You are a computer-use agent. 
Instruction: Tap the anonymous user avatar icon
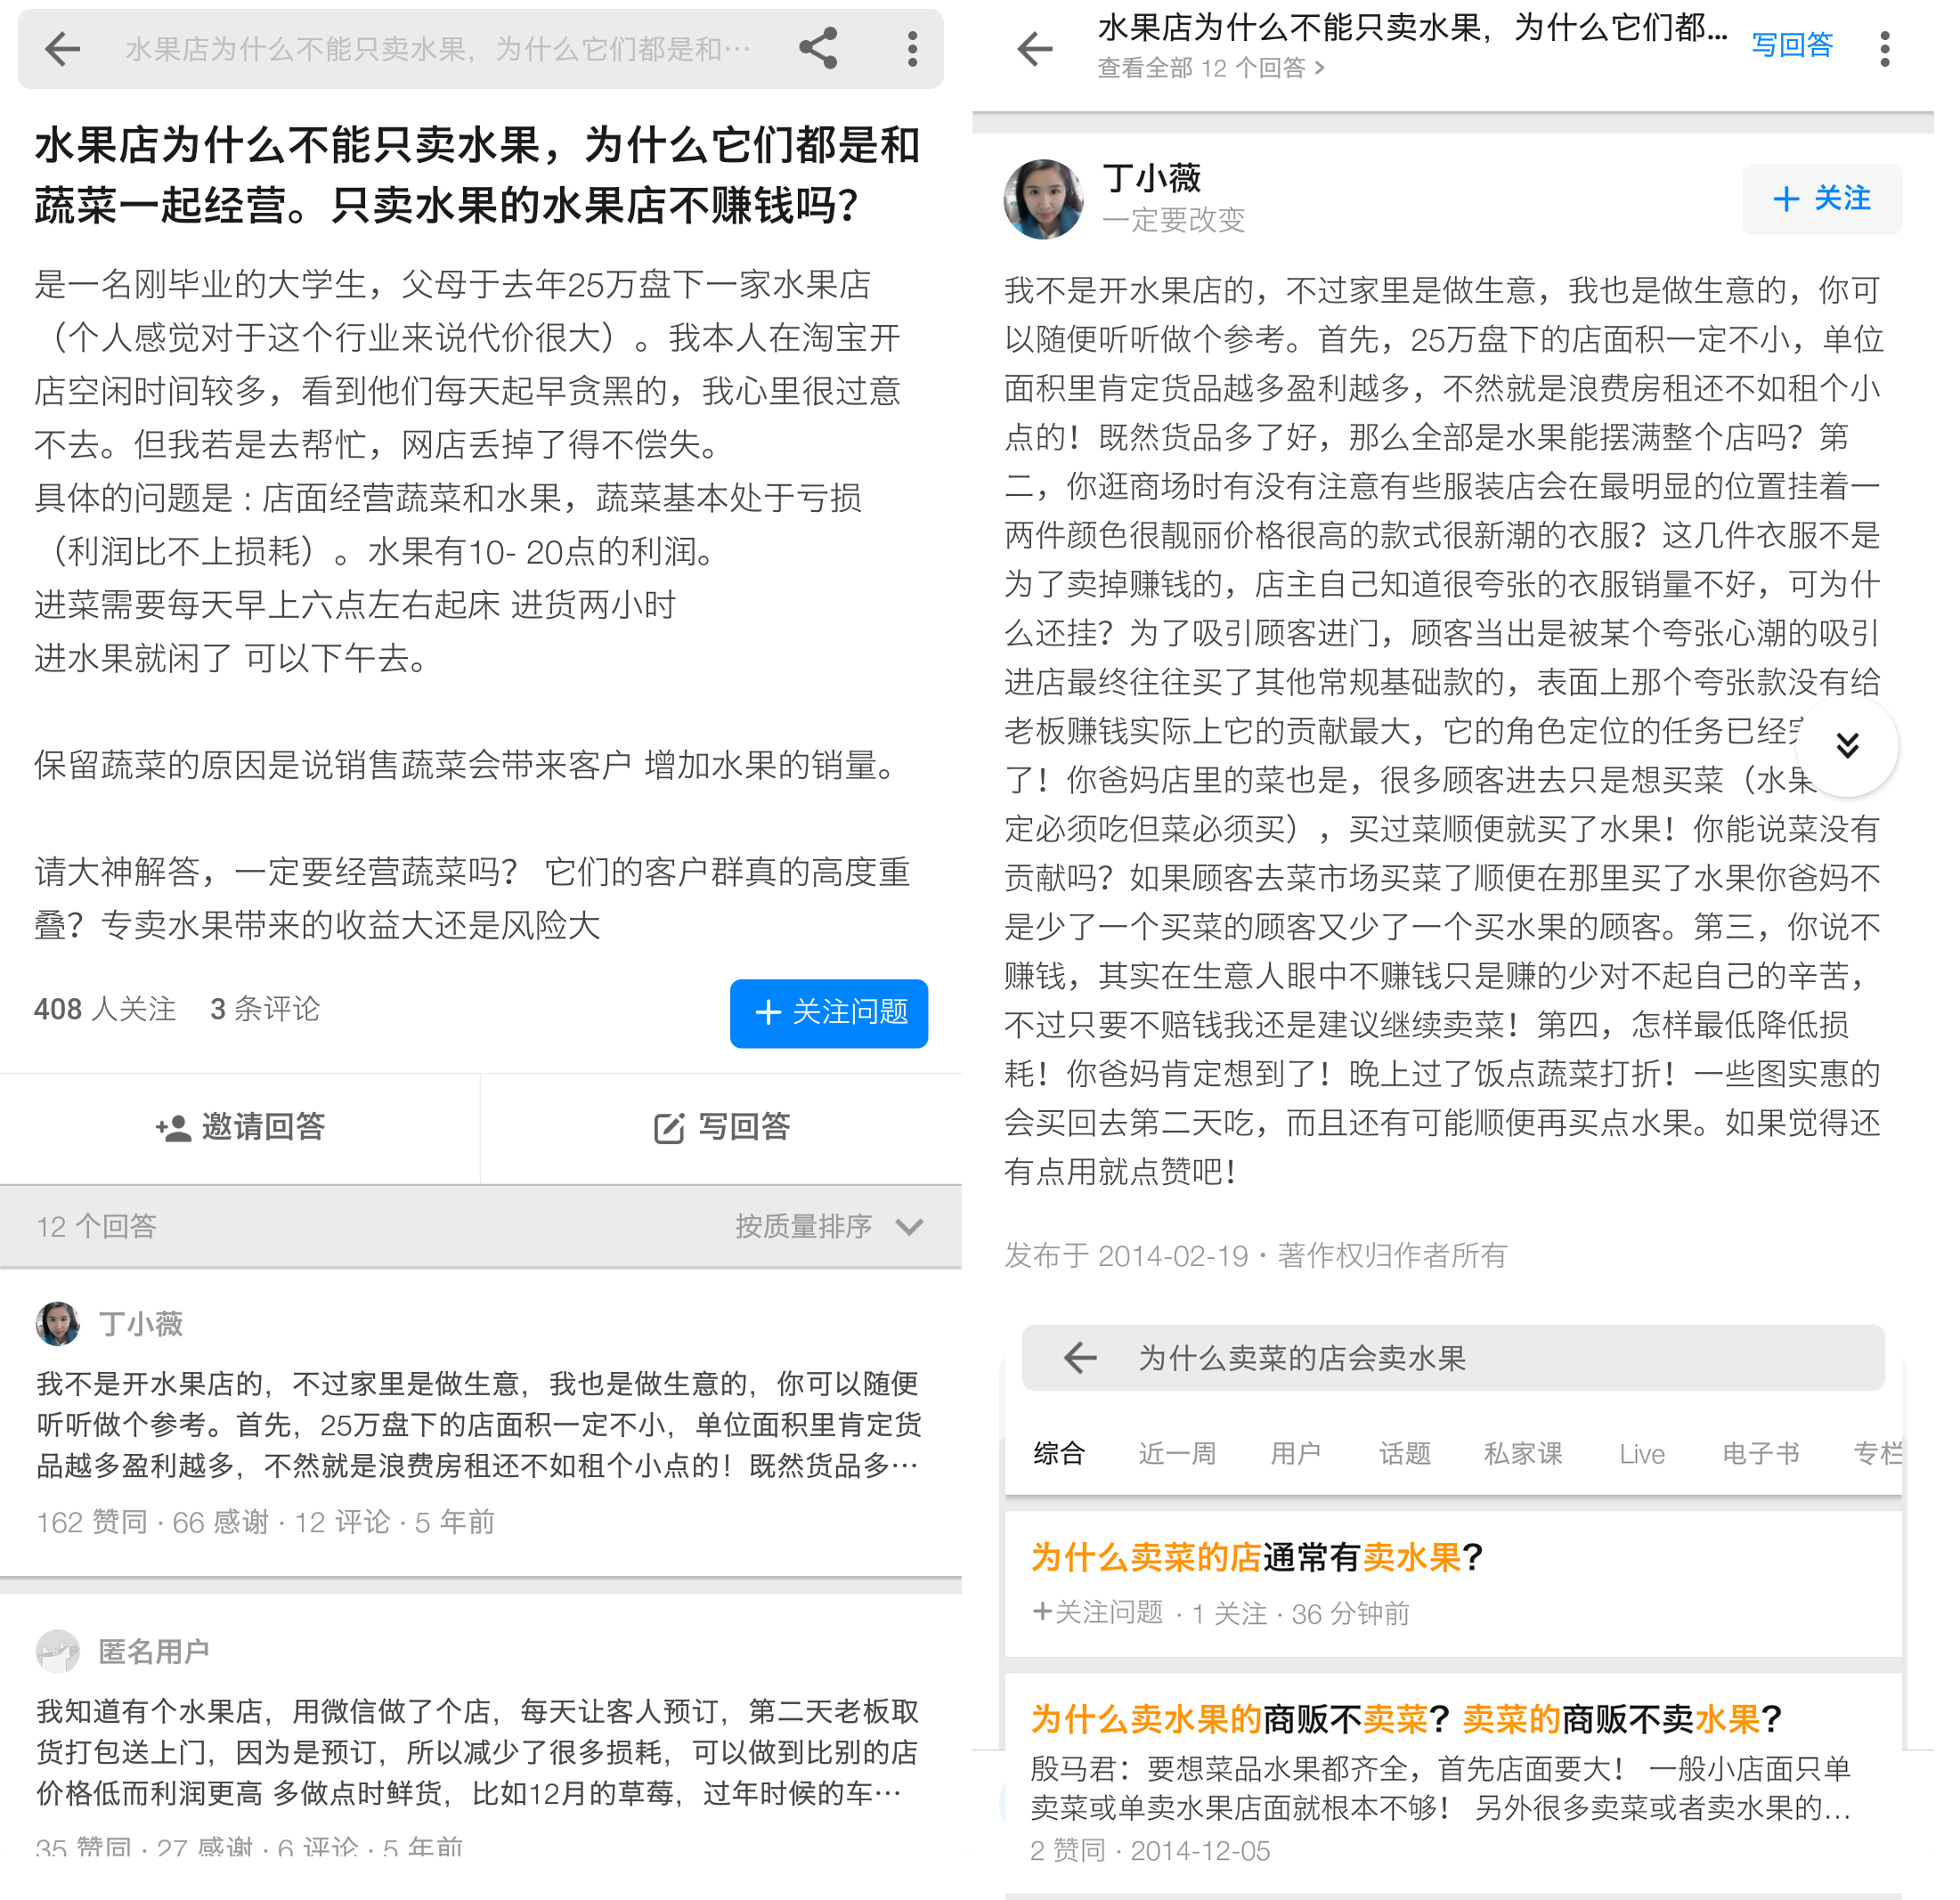57,1650
